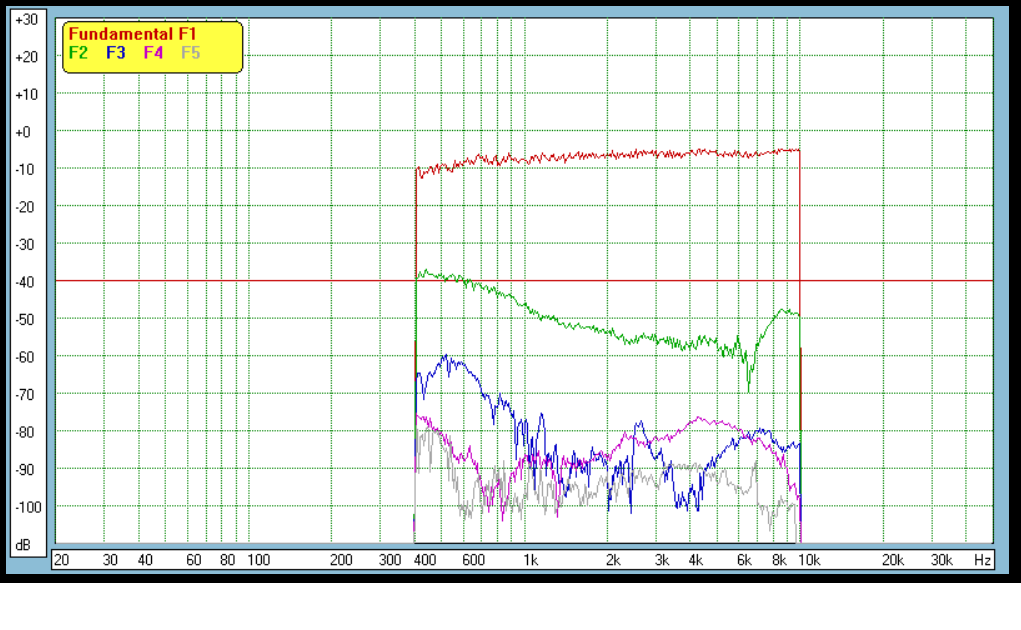Click the 4k frequency label

pos(696,560)
